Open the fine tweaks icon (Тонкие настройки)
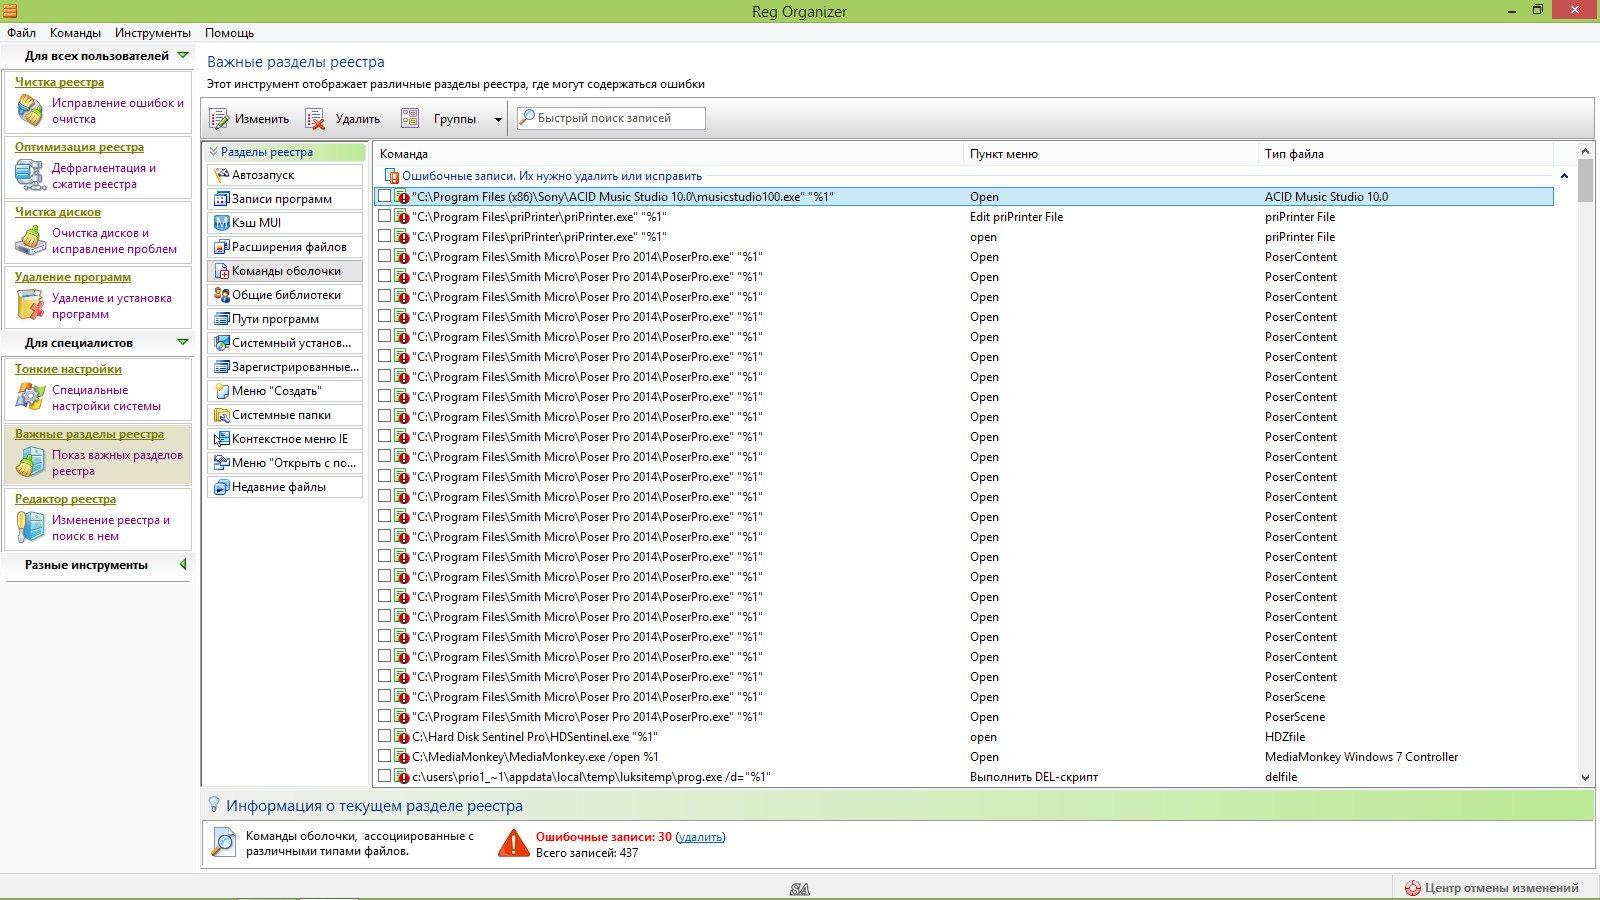1600x900 pixels. click(30, 397)
